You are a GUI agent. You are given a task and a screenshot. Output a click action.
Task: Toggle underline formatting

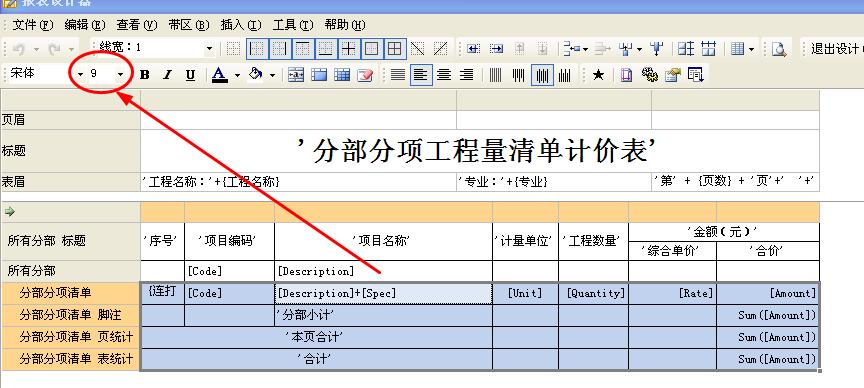click(x=190, y=75)
